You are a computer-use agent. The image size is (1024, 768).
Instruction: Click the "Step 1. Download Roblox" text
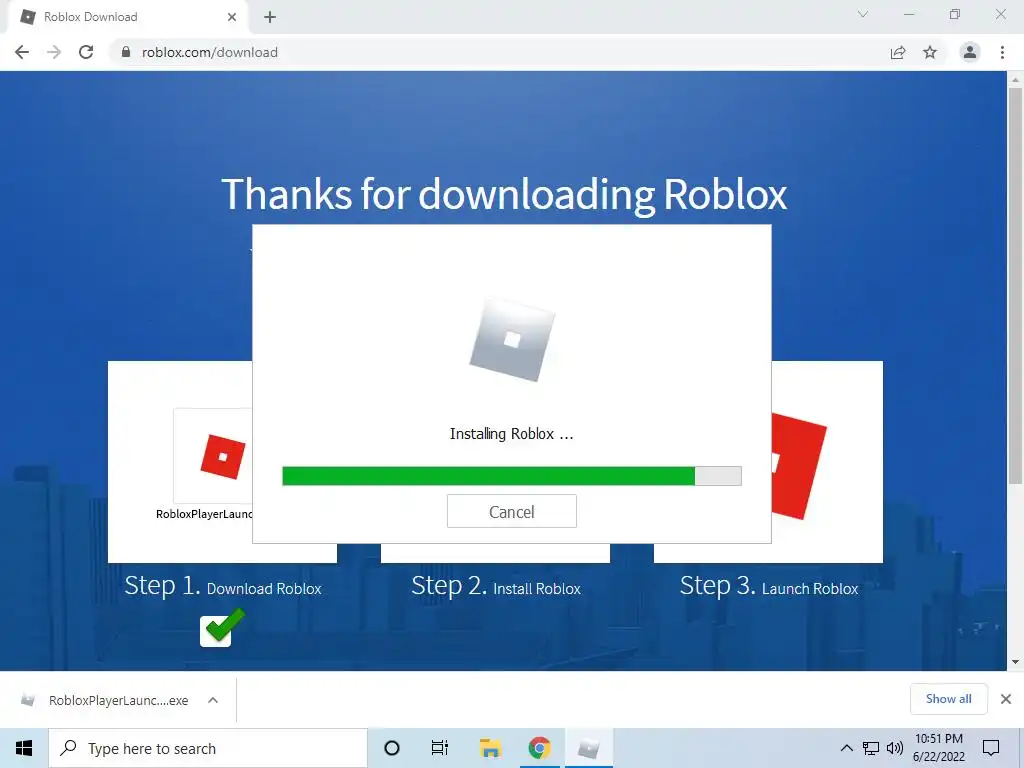[x=223, y=586]
